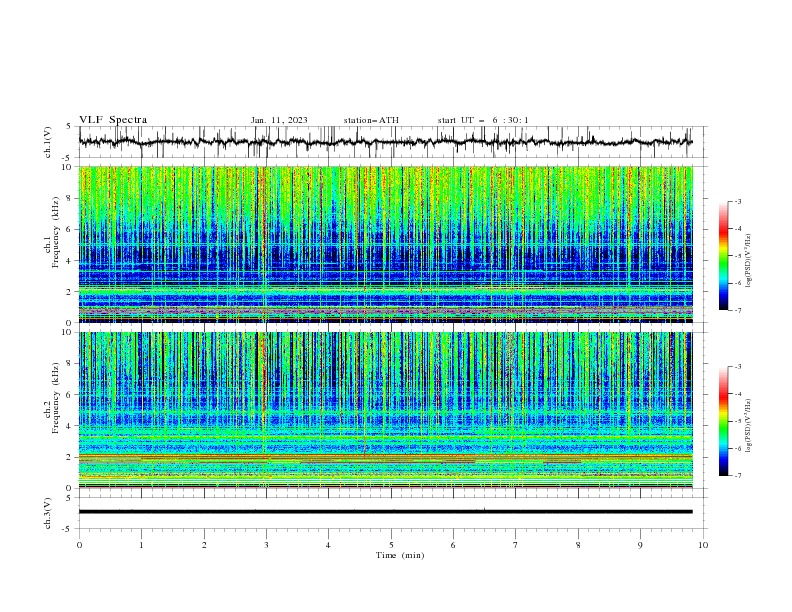Click the "ch.1(V)" axis label
This screenshot has height=612, width=792.
point(48,142)
